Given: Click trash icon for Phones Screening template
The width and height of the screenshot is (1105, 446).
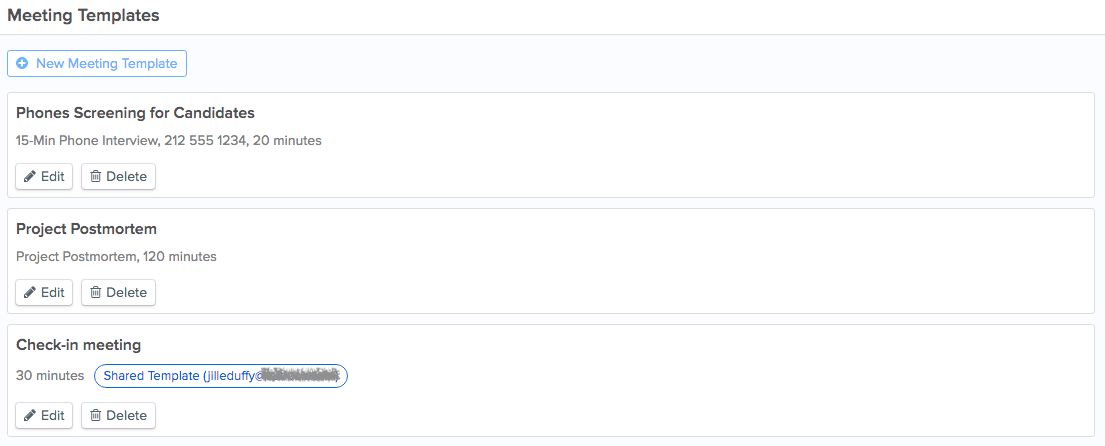Looking at the screenshot, I should [96, 177].
